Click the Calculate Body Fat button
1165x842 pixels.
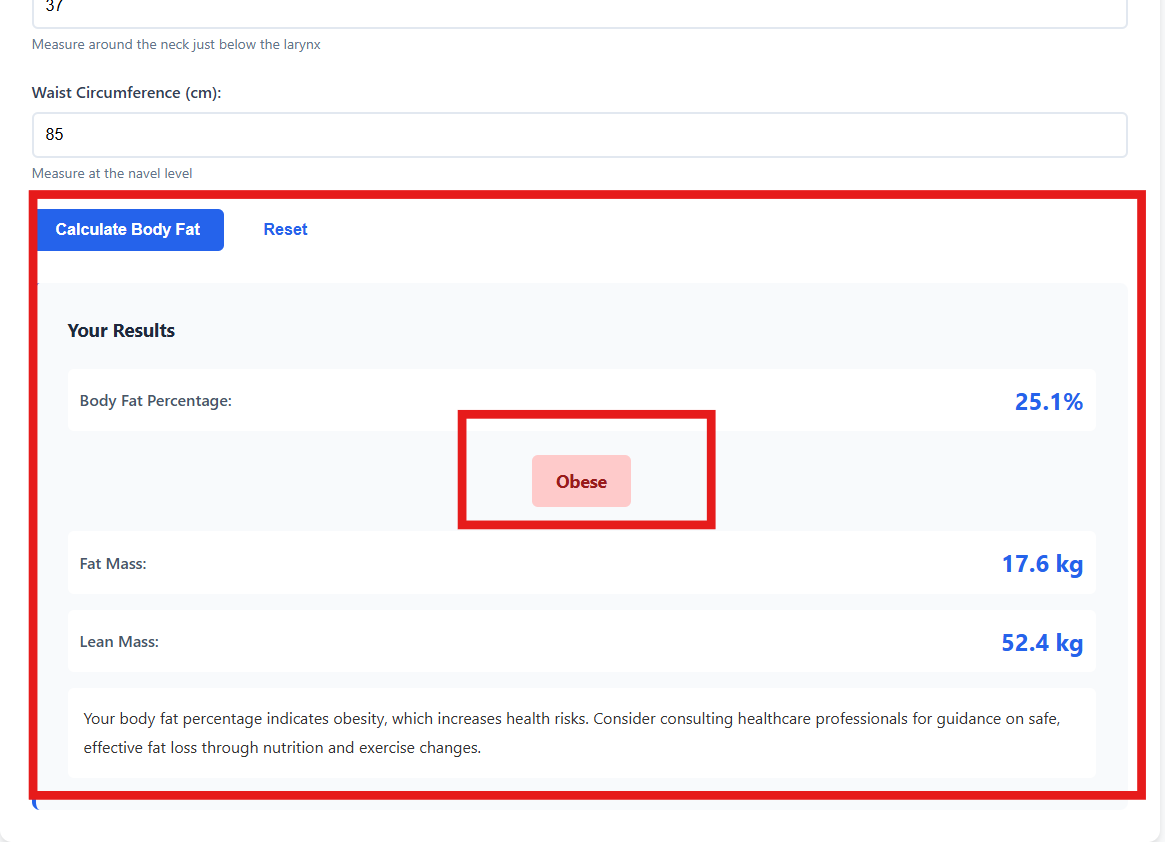[x=128, y=230]
